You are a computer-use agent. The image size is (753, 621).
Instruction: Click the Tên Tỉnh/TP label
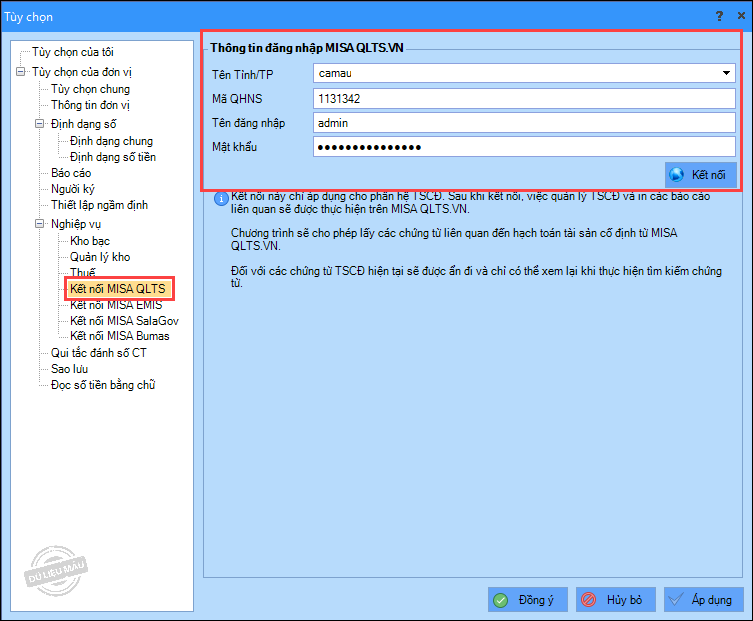pos(243,74)
